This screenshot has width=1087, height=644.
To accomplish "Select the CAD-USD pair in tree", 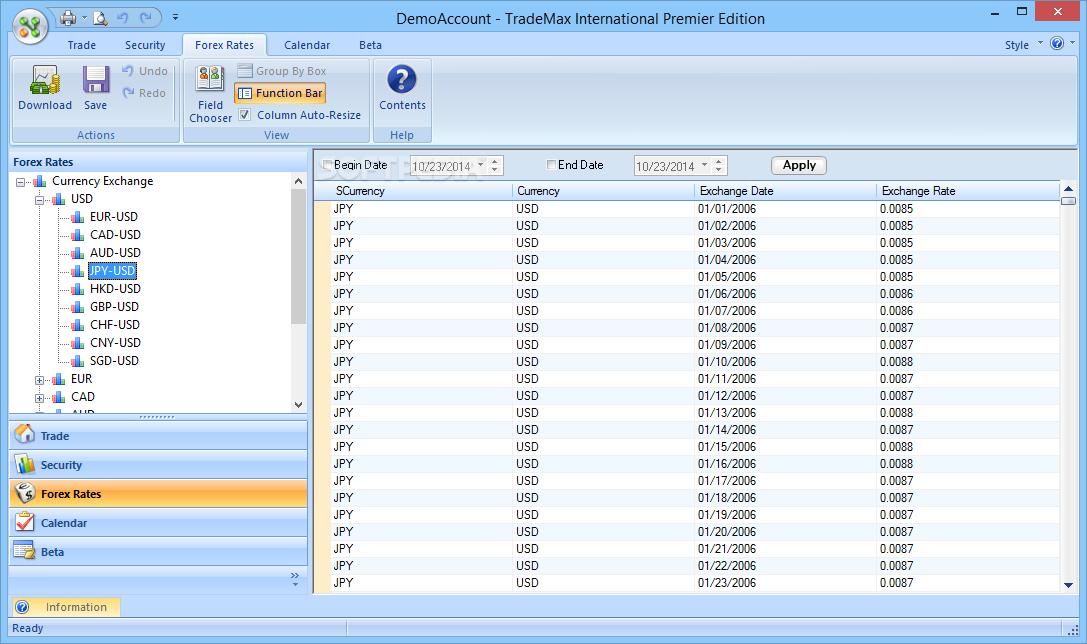I will pyautogui.click(x=115, y=235).
